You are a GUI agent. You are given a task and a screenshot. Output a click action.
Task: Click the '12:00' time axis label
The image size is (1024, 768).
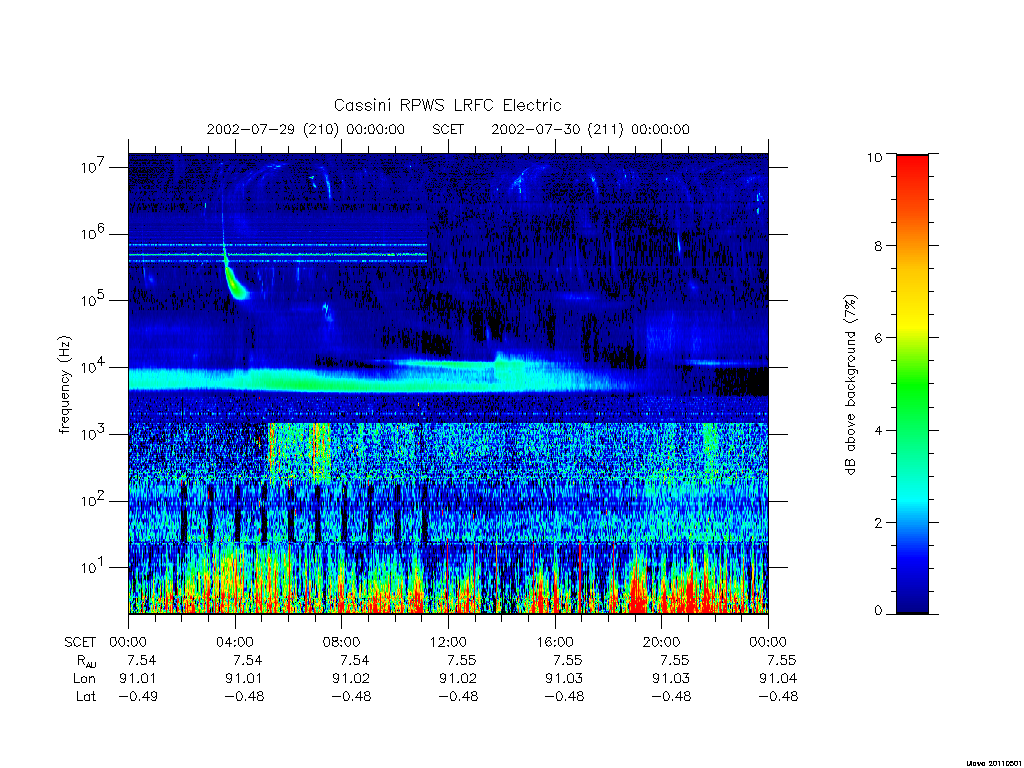(448, 642)
